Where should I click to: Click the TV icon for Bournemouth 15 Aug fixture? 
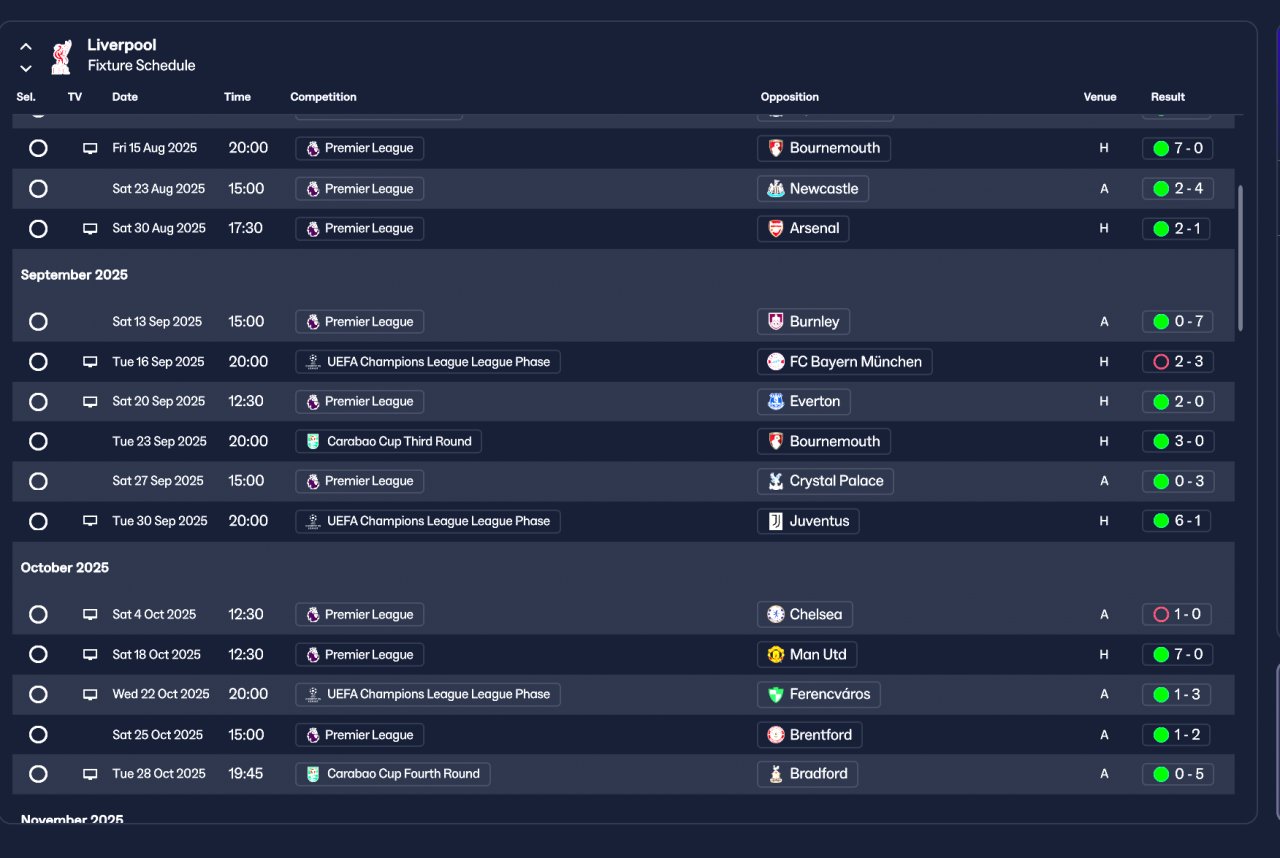[90, 149]
